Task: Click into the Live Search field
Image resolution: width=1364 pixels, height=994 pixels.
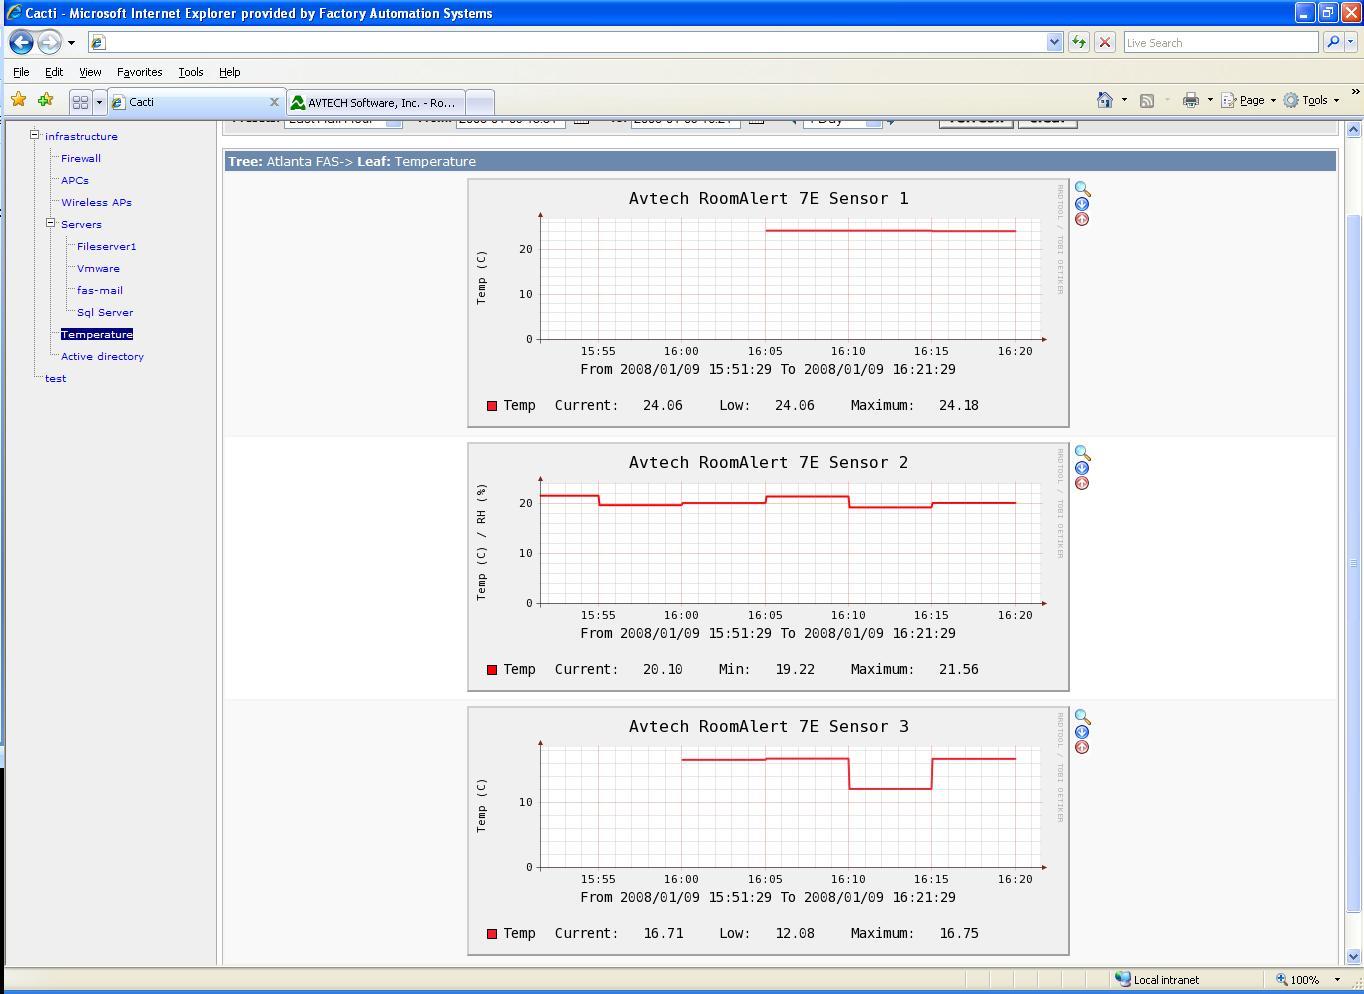Action: [x=1221, y=42]
